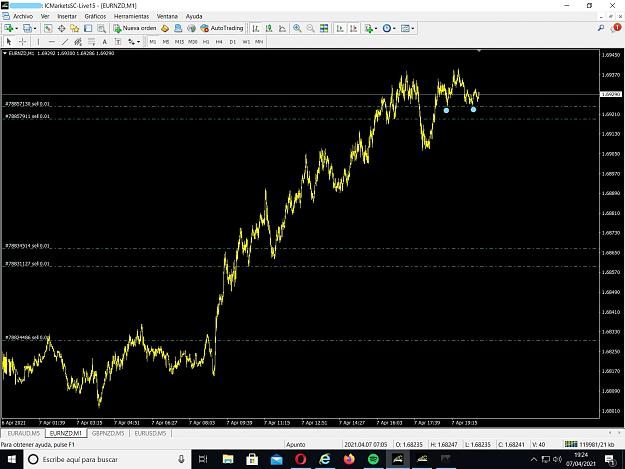Select the Fibonacci Retracement tool

pyautogui.click(x=92, y=41)
